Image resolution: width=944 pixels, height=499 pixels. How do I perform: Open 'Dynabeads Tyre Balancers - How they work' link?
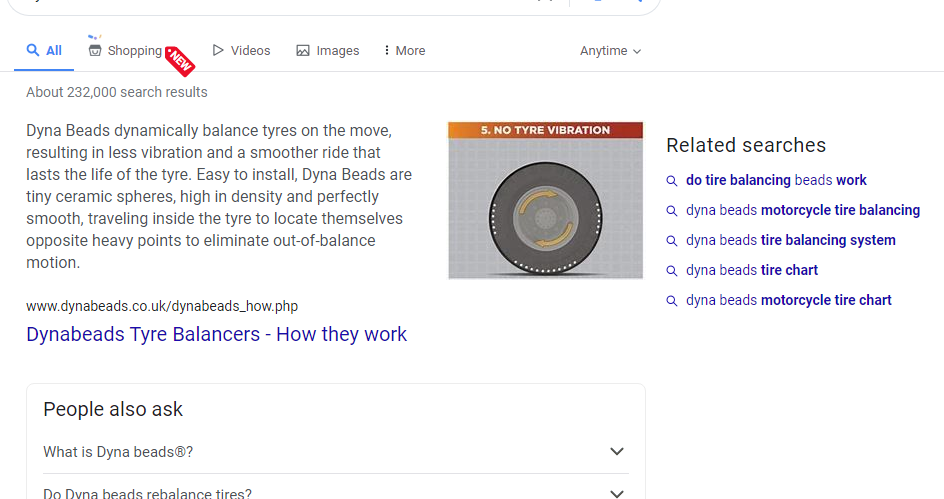pos(216,334)
